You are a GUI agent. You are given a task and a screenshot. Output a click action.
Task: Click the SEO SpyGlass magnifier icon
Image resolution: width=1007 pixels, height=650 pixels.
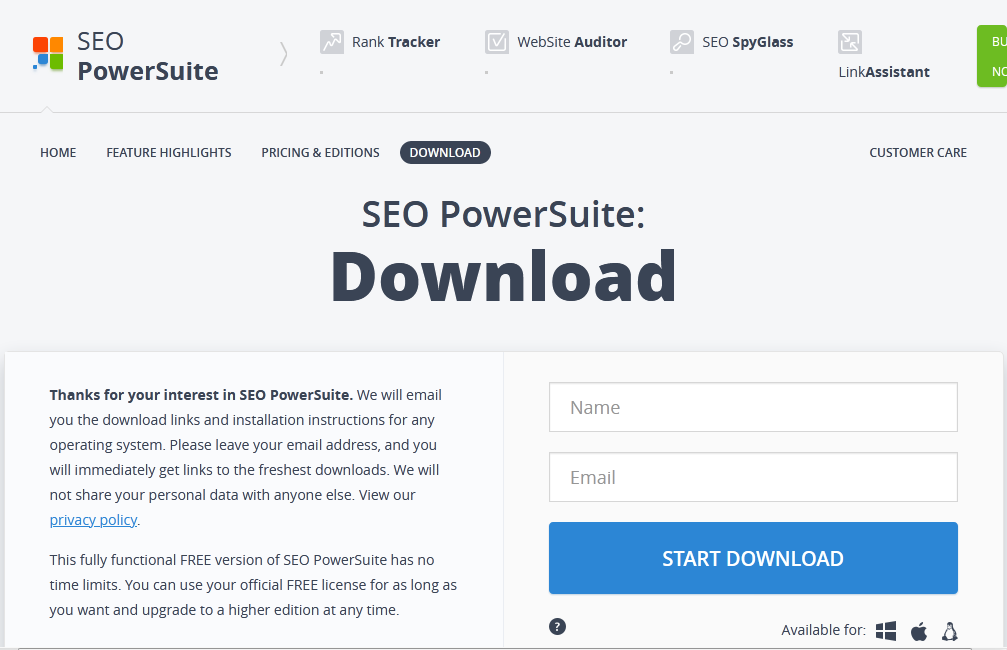[x=682, y=42]
